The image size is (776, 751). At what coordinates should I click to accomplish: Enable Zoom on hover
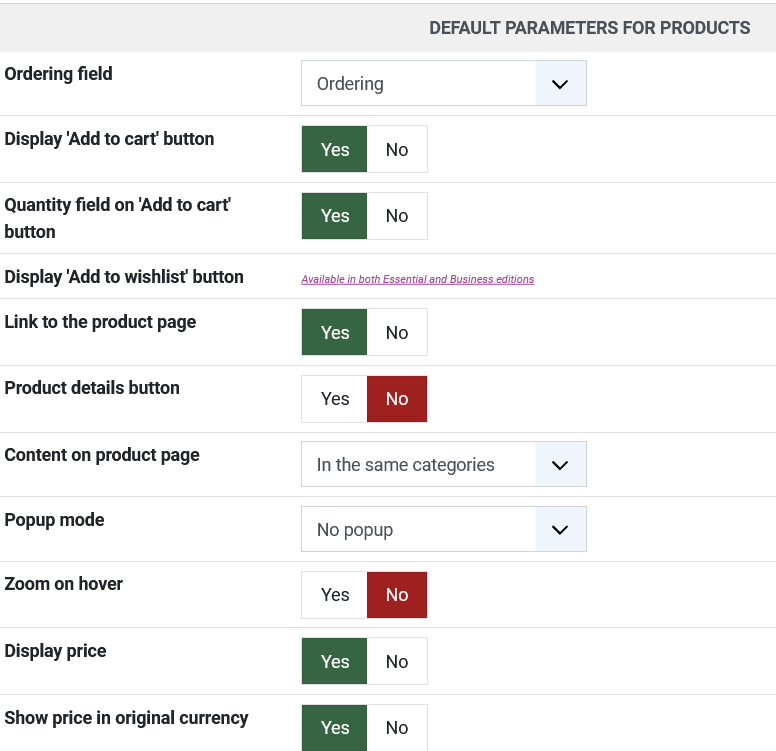click(335, 595)
